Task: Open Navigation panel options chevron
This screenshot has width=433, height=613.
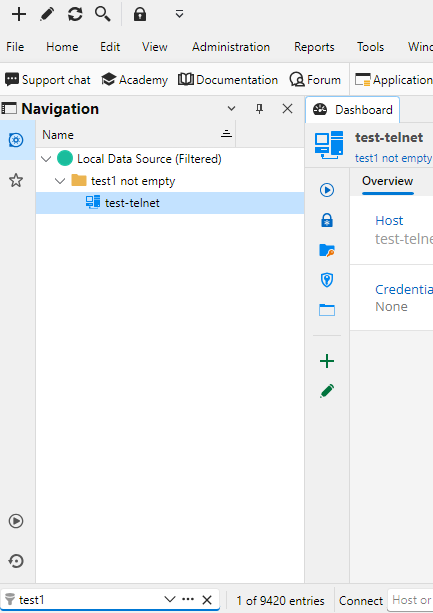Action: pyautogui.click(x=231, y=109)
